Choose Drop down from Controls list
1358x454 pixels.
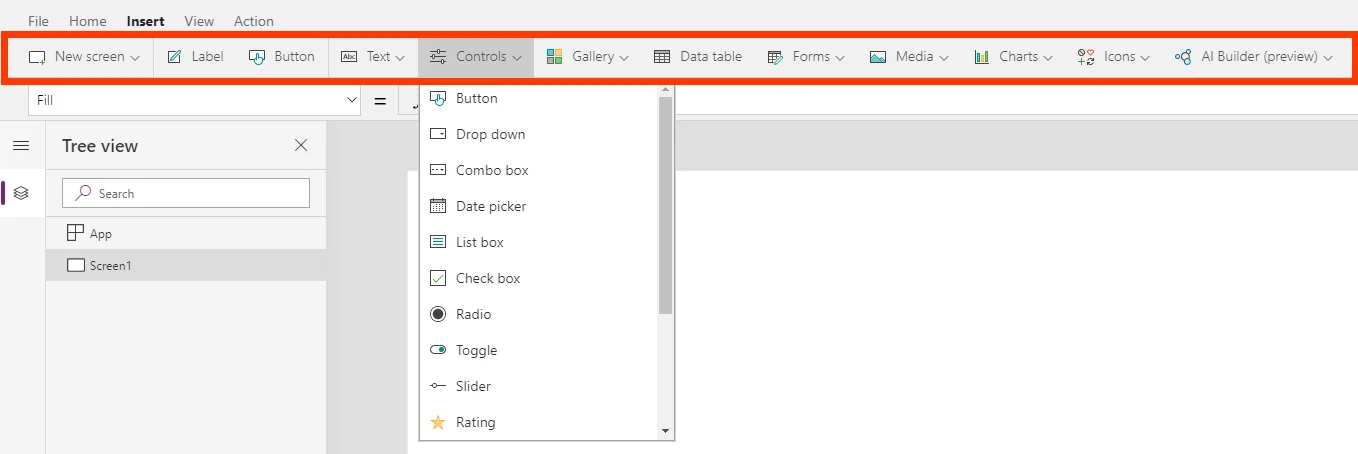pyautogui.click(x=539, y=134)
